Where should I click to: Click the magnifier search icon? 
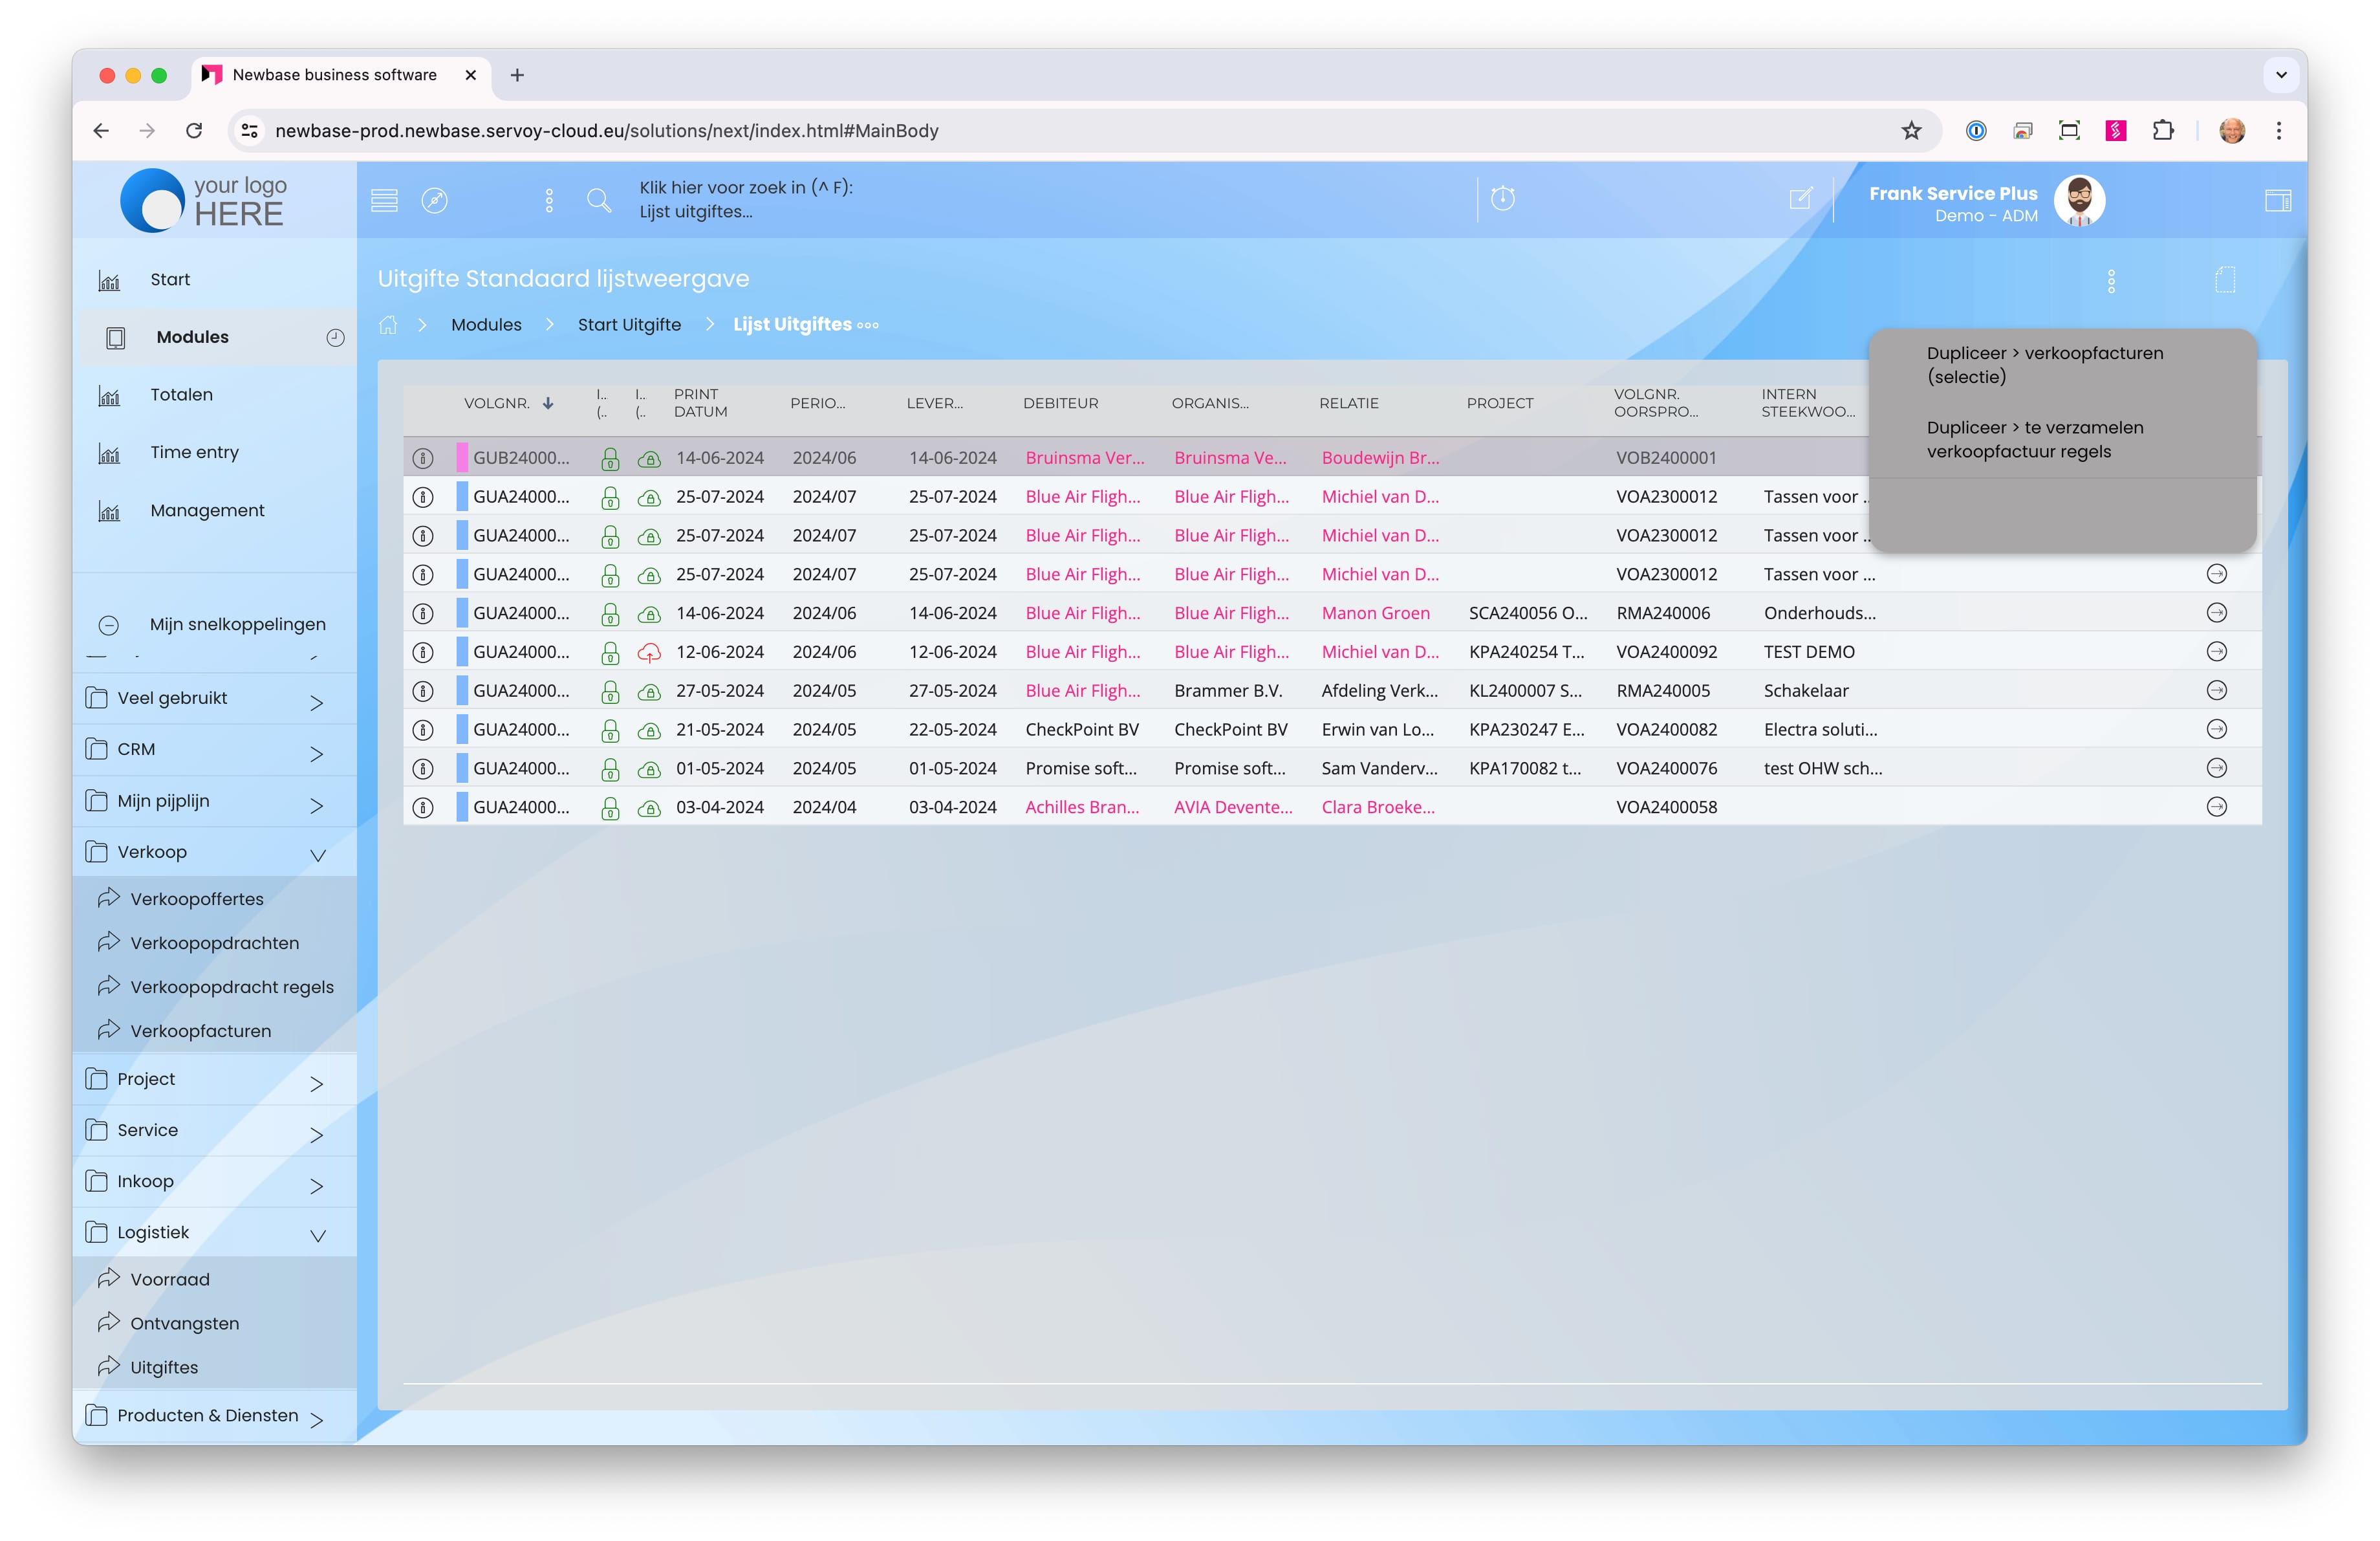coord(599,200)
